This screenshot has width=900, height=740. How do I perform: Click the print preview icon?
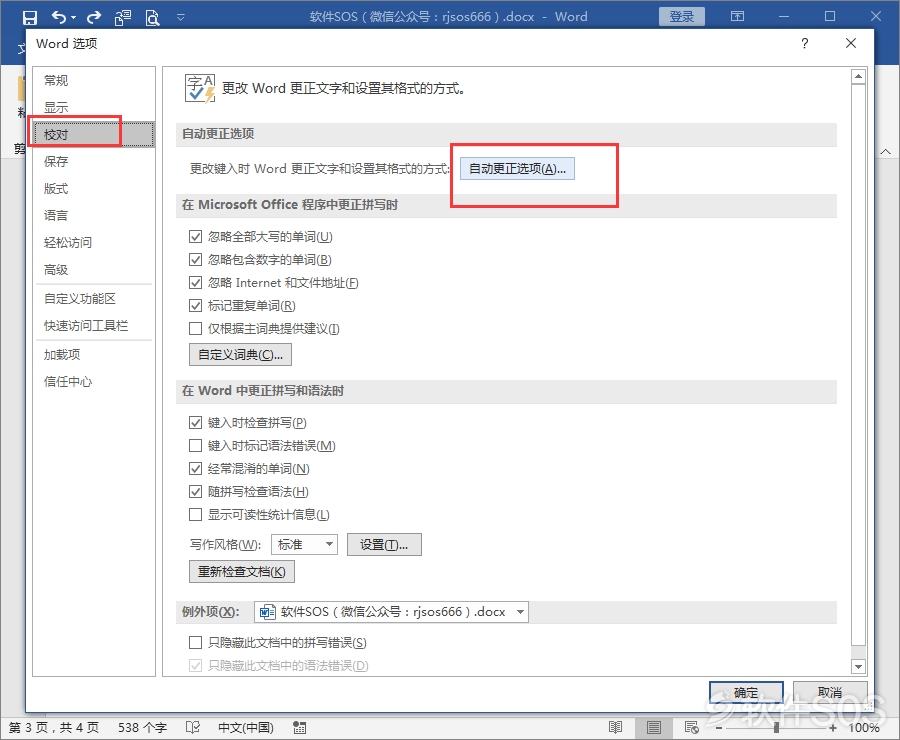(152, 17)
